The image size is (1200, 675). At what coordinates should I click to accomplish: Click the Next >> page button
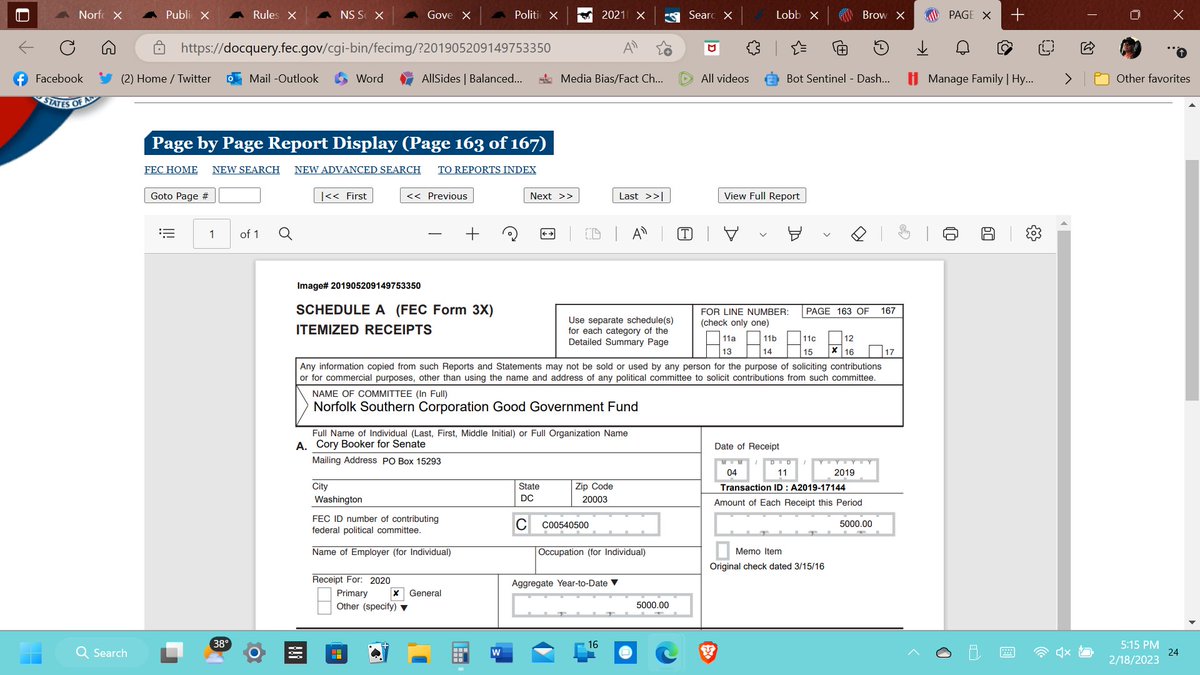point(551,196)
